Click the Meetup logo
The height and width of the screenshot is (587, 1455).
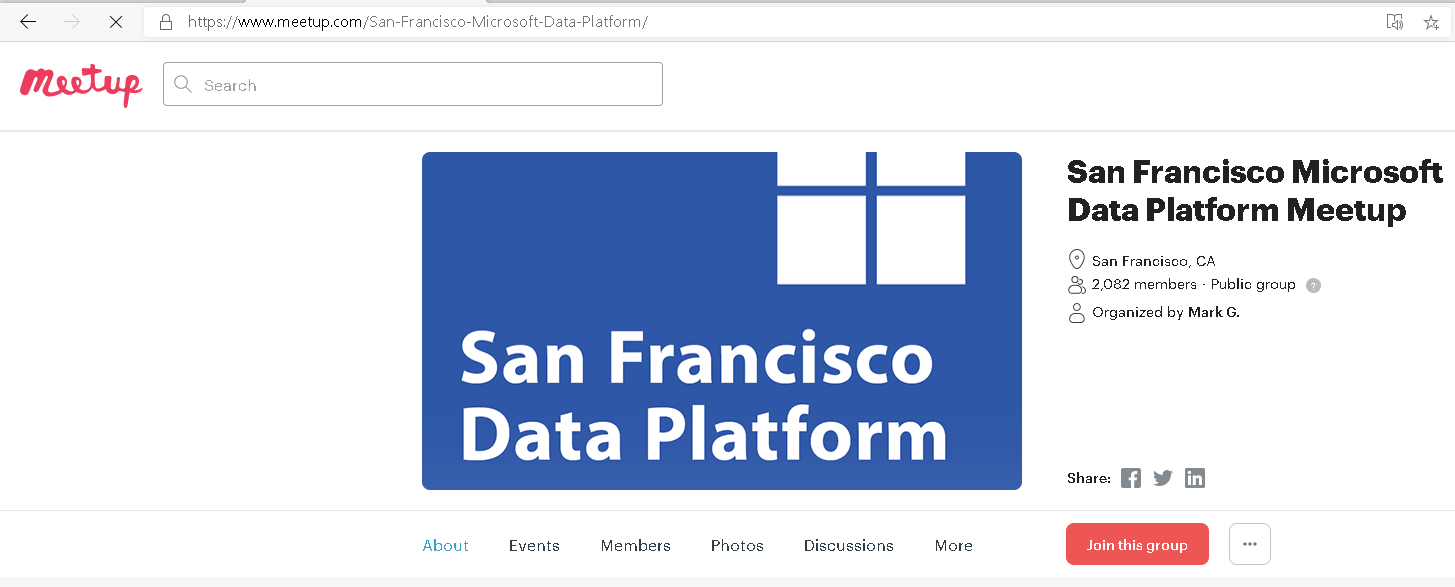(x=81, y=85)
